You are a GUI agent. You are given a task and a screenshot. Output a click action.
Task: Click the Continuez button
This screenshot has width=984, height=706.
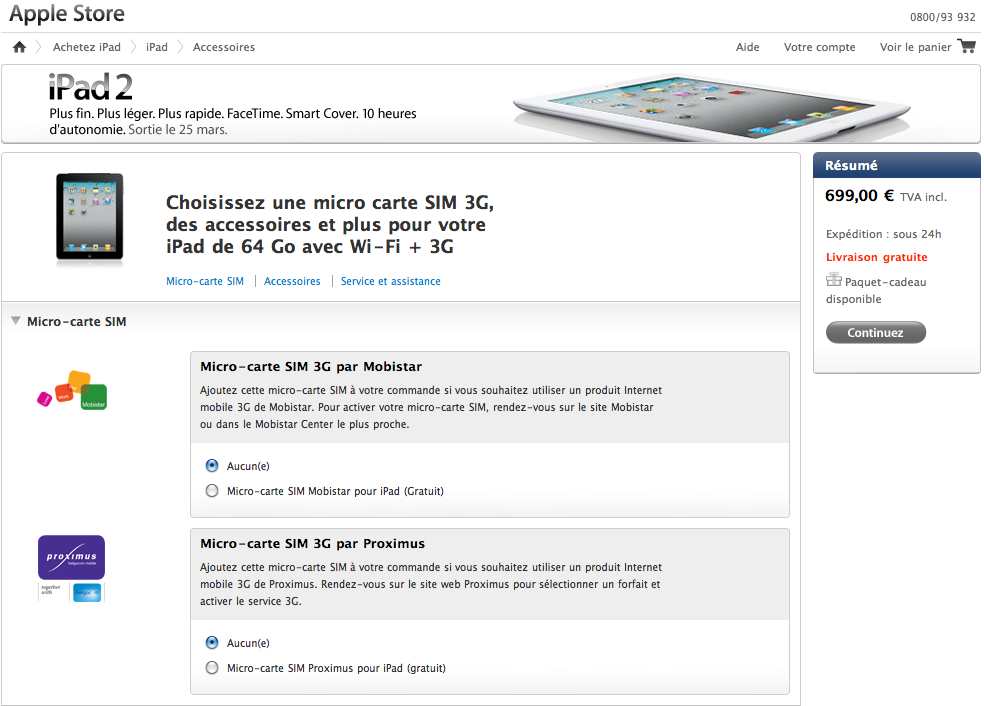(875, 333)
